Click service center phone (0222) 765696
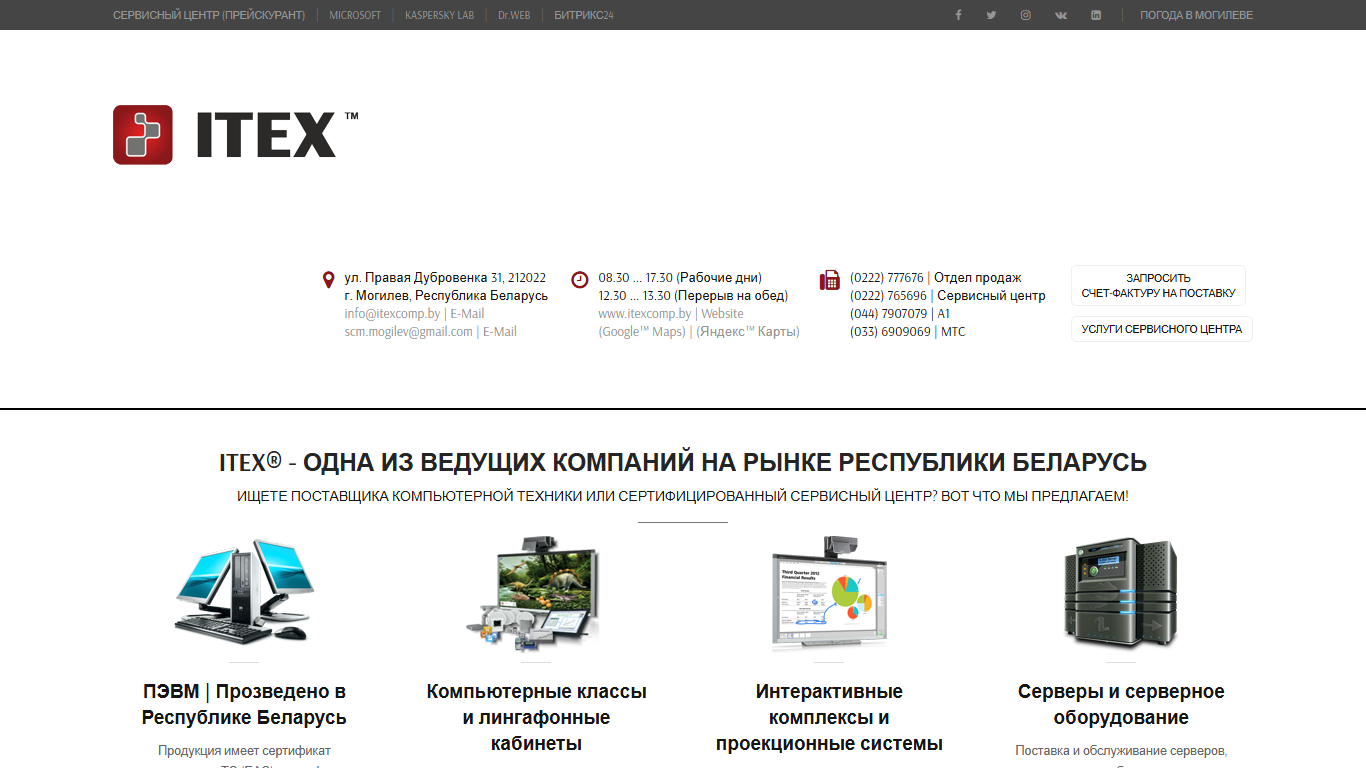Viewport: 1366px width, 768px height. [888, 296]
